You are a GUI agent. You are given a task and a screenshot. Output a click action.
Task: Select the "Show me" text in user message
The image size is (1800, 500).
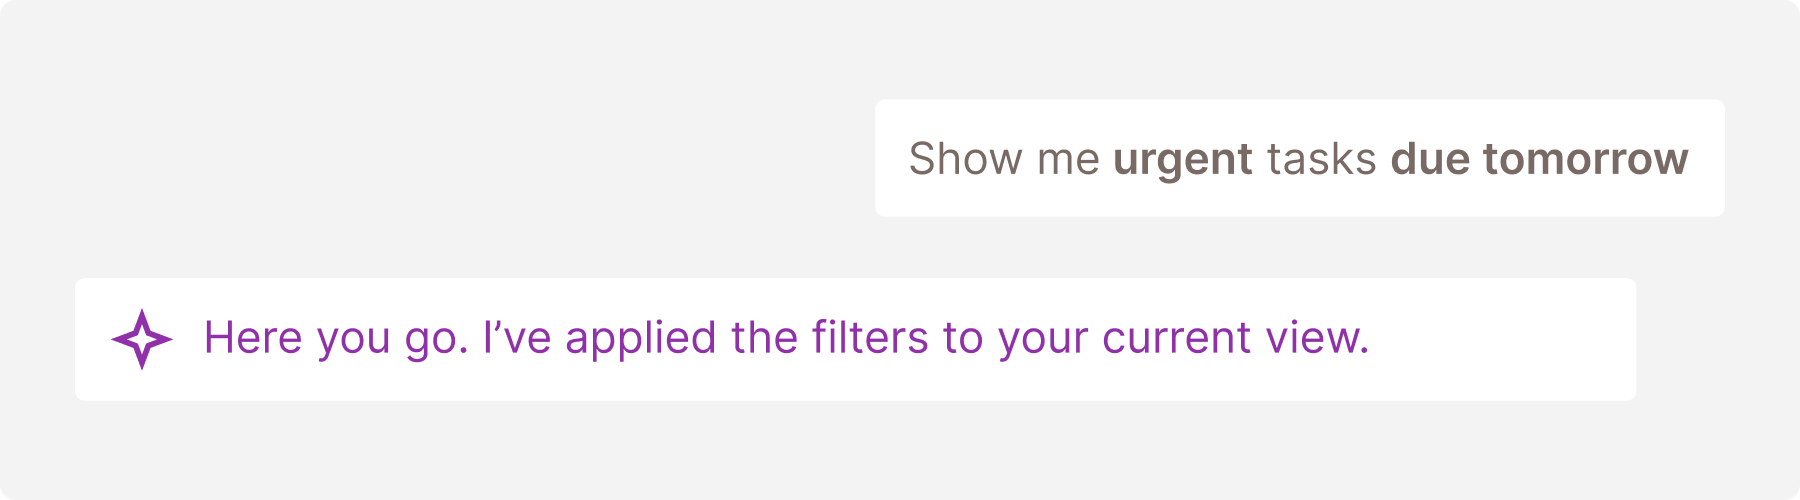1003,159
